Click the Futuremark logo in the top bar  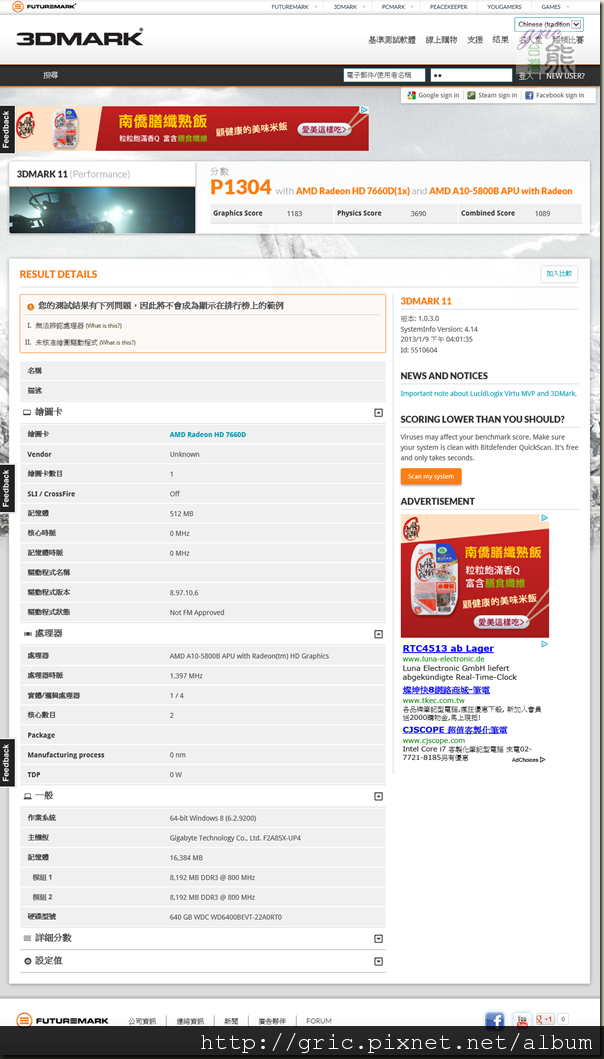44,7
